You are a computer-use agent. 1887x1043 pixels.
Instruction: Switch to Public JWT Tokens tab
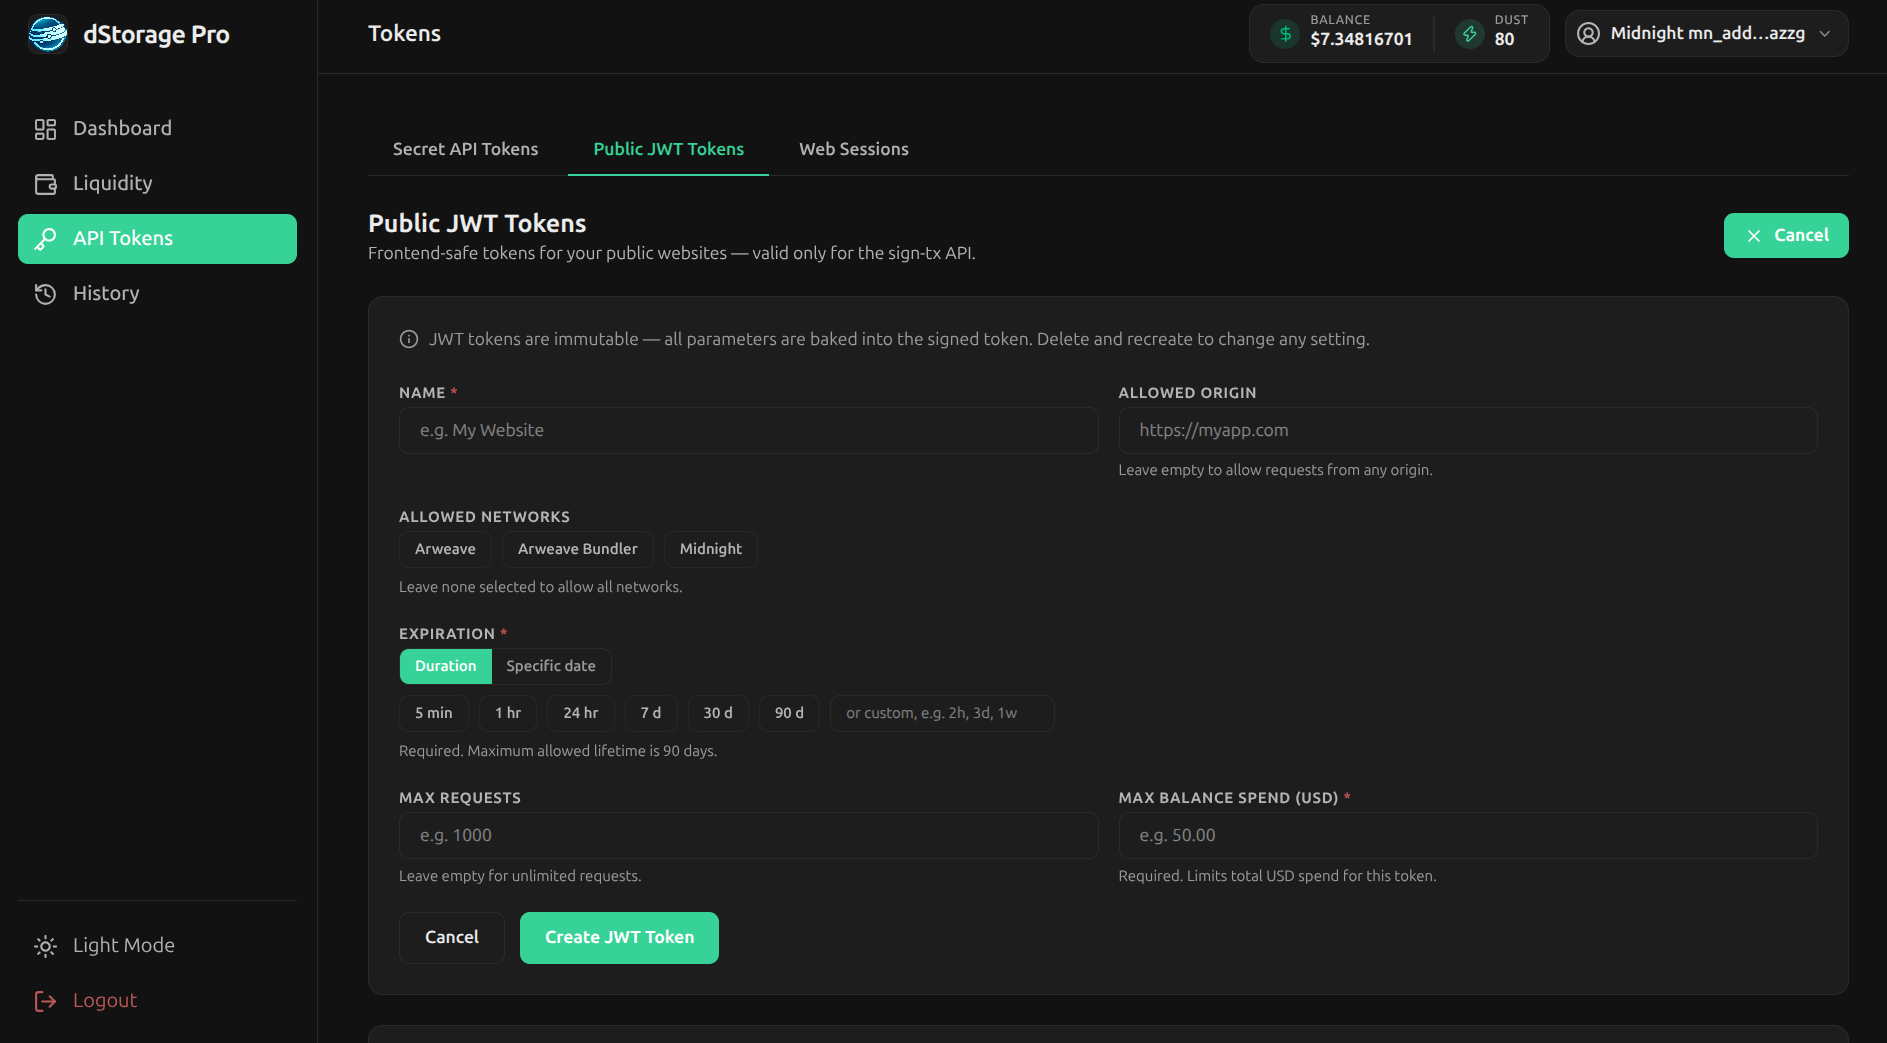(x=668, y=149)
